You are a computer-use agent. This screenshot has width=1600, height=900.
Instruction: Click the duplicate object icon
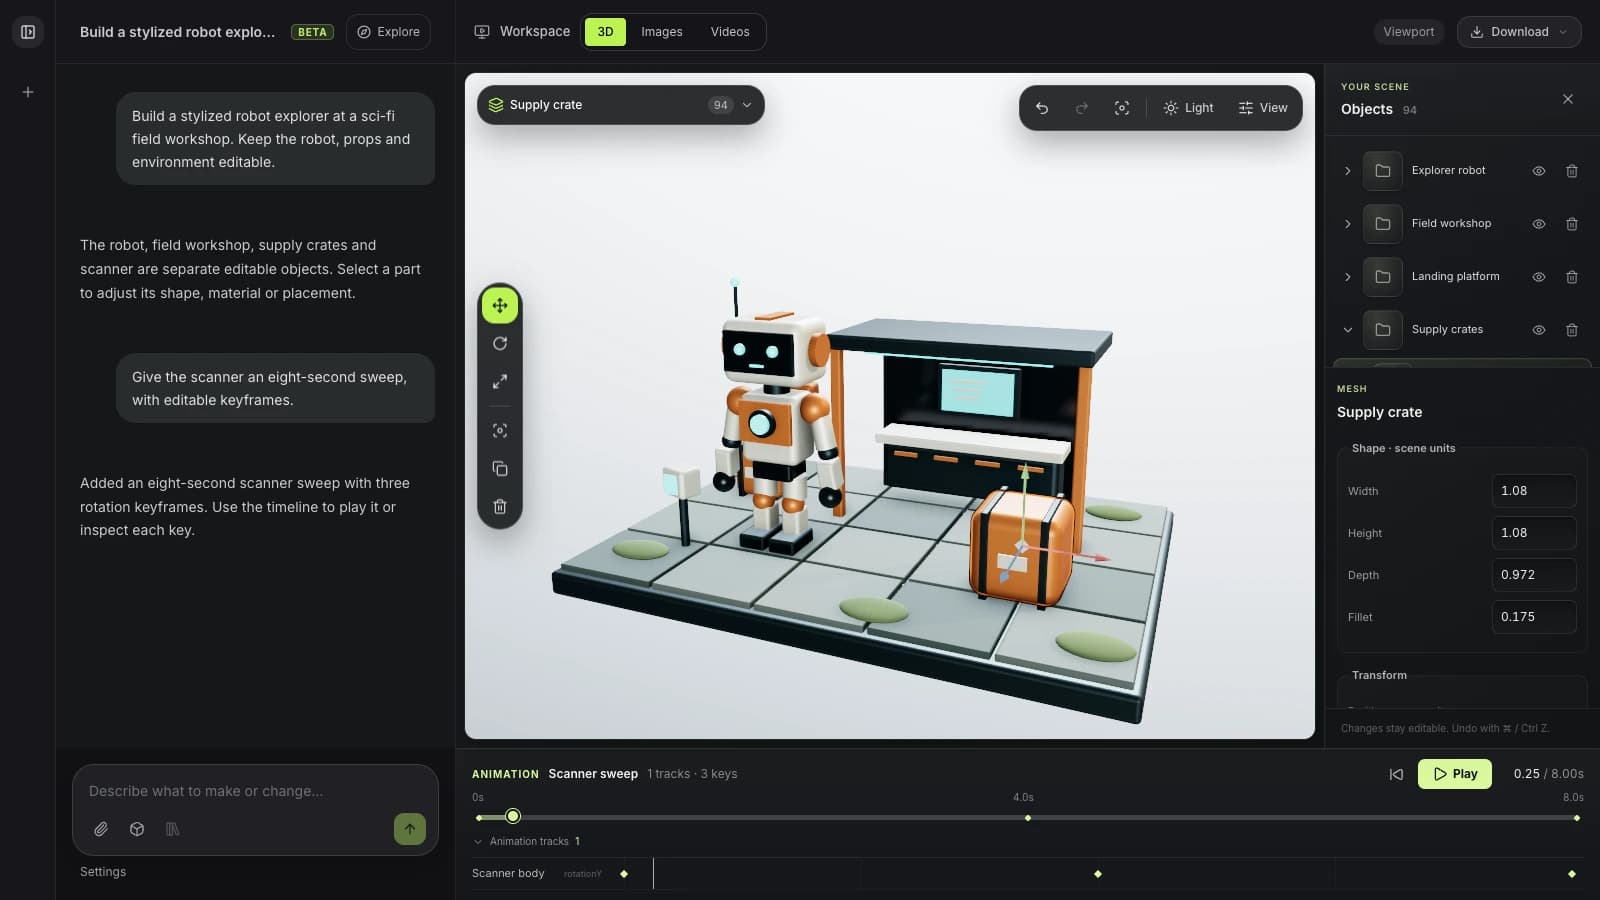500,469
